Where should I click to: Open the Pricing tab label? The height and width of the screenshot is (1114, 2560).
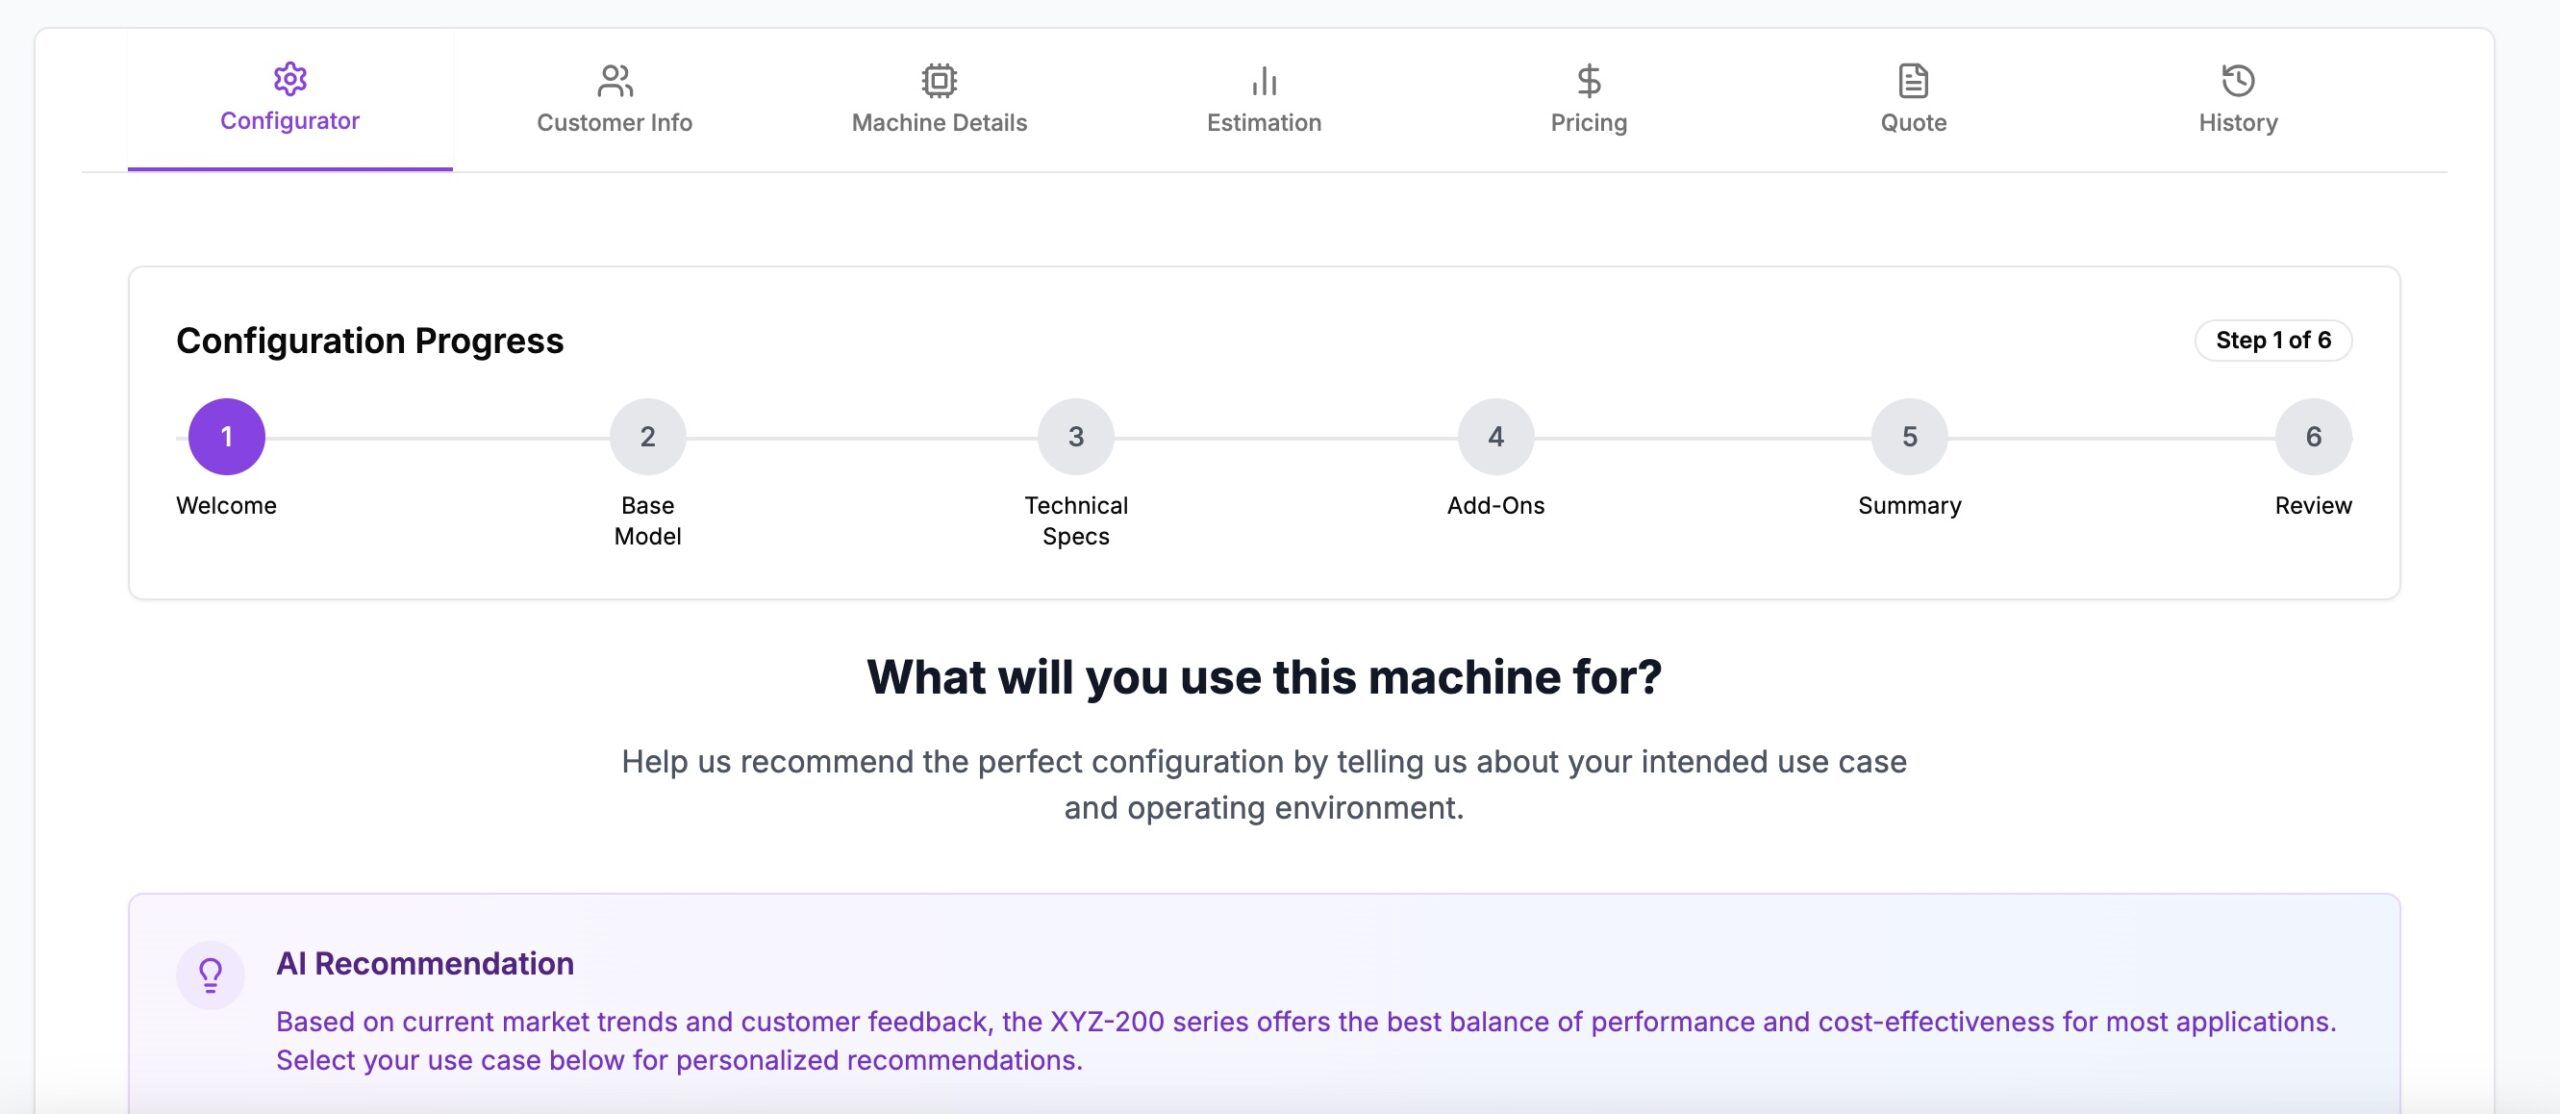pyautogui.click(x=1589, y=123)
